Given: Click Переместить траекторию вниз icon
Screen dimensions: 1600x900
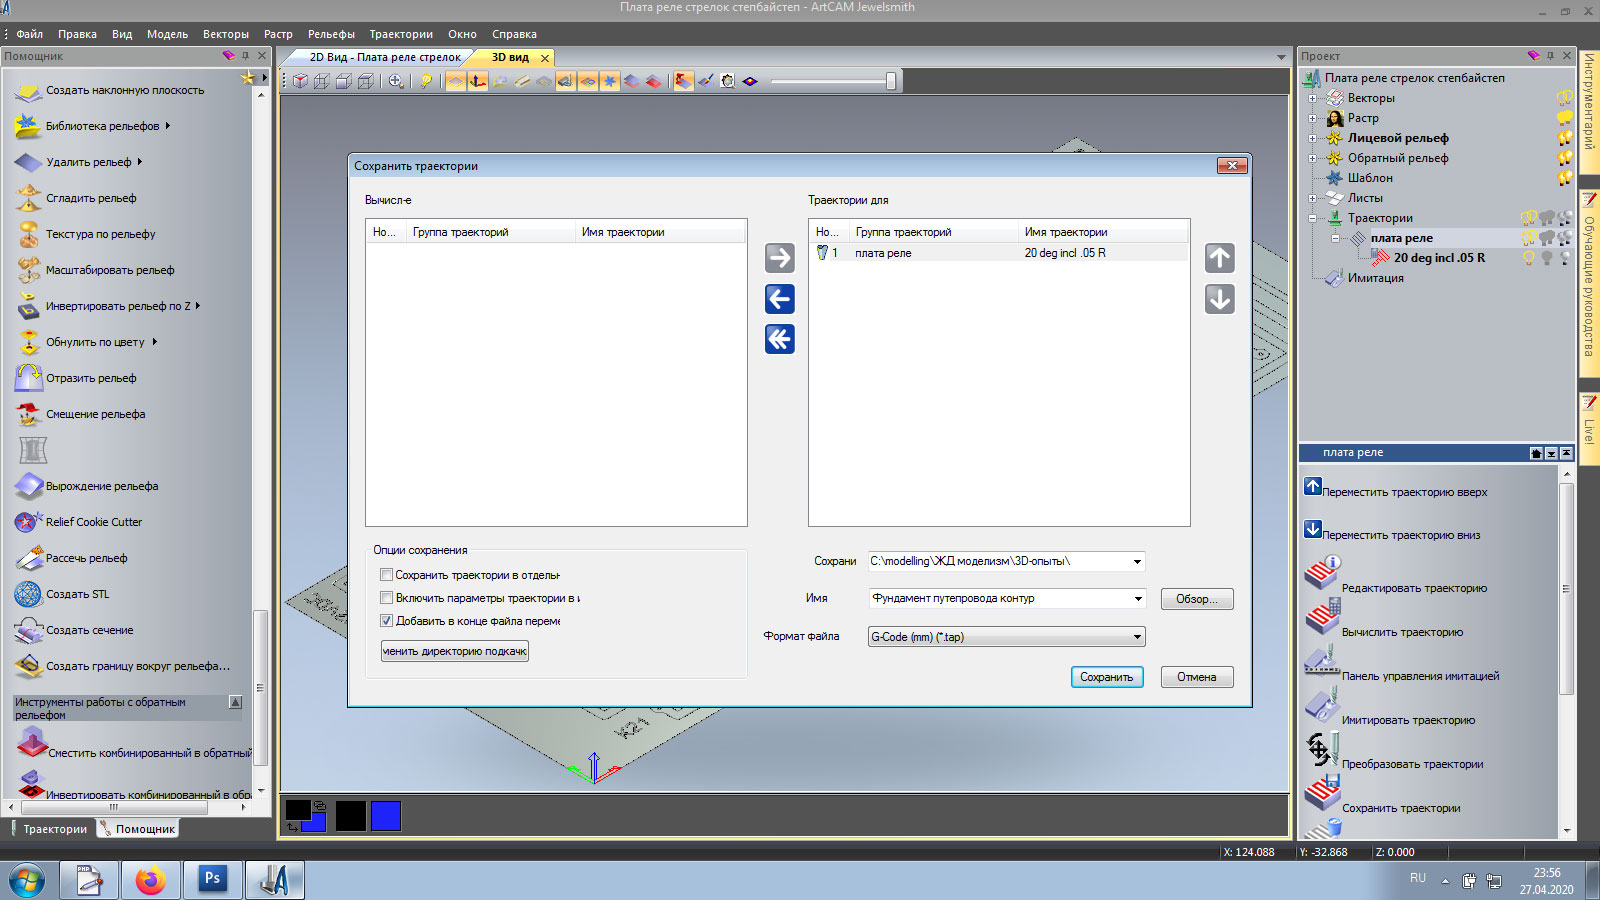Looking at the screenshot, I should [1313, 529].
